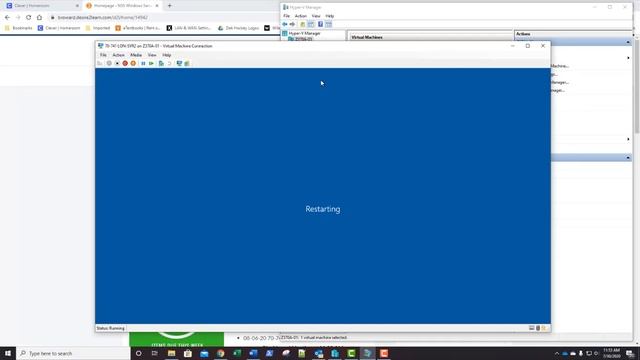Open Camtasia green icon on taskbar

(x=351, y=353)
